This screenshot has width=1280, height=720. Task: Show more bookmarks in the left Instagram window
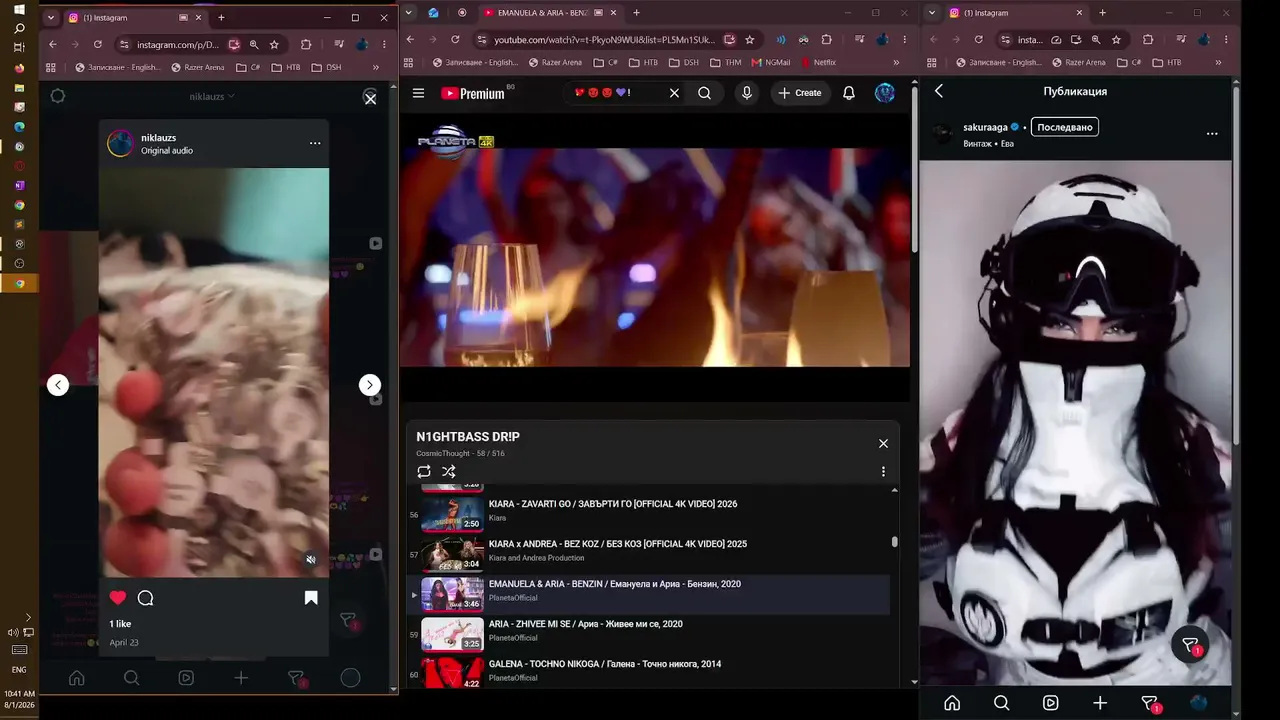[376, 67]
